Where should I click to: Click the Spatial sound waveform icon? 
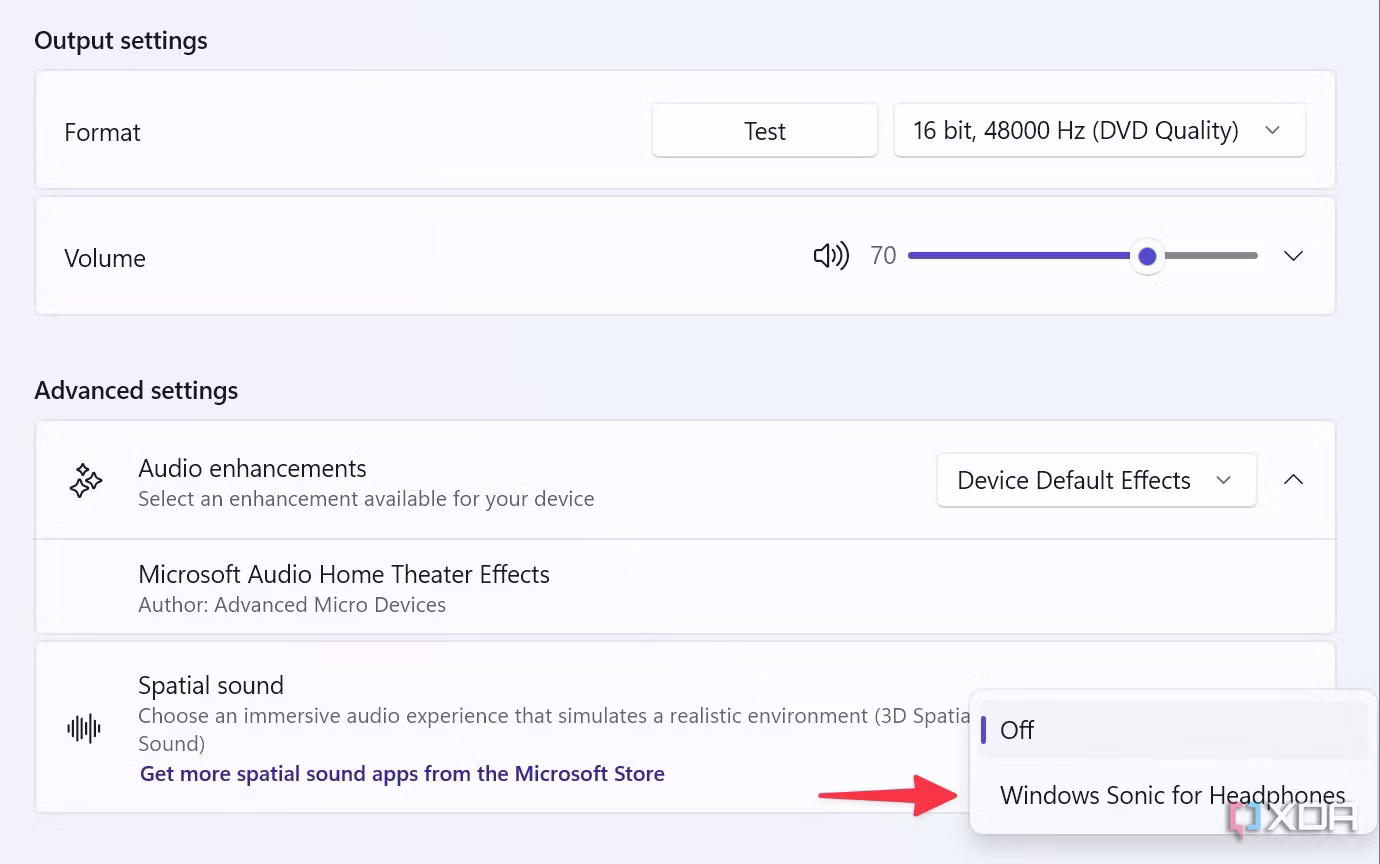click(x=84, y=728)
